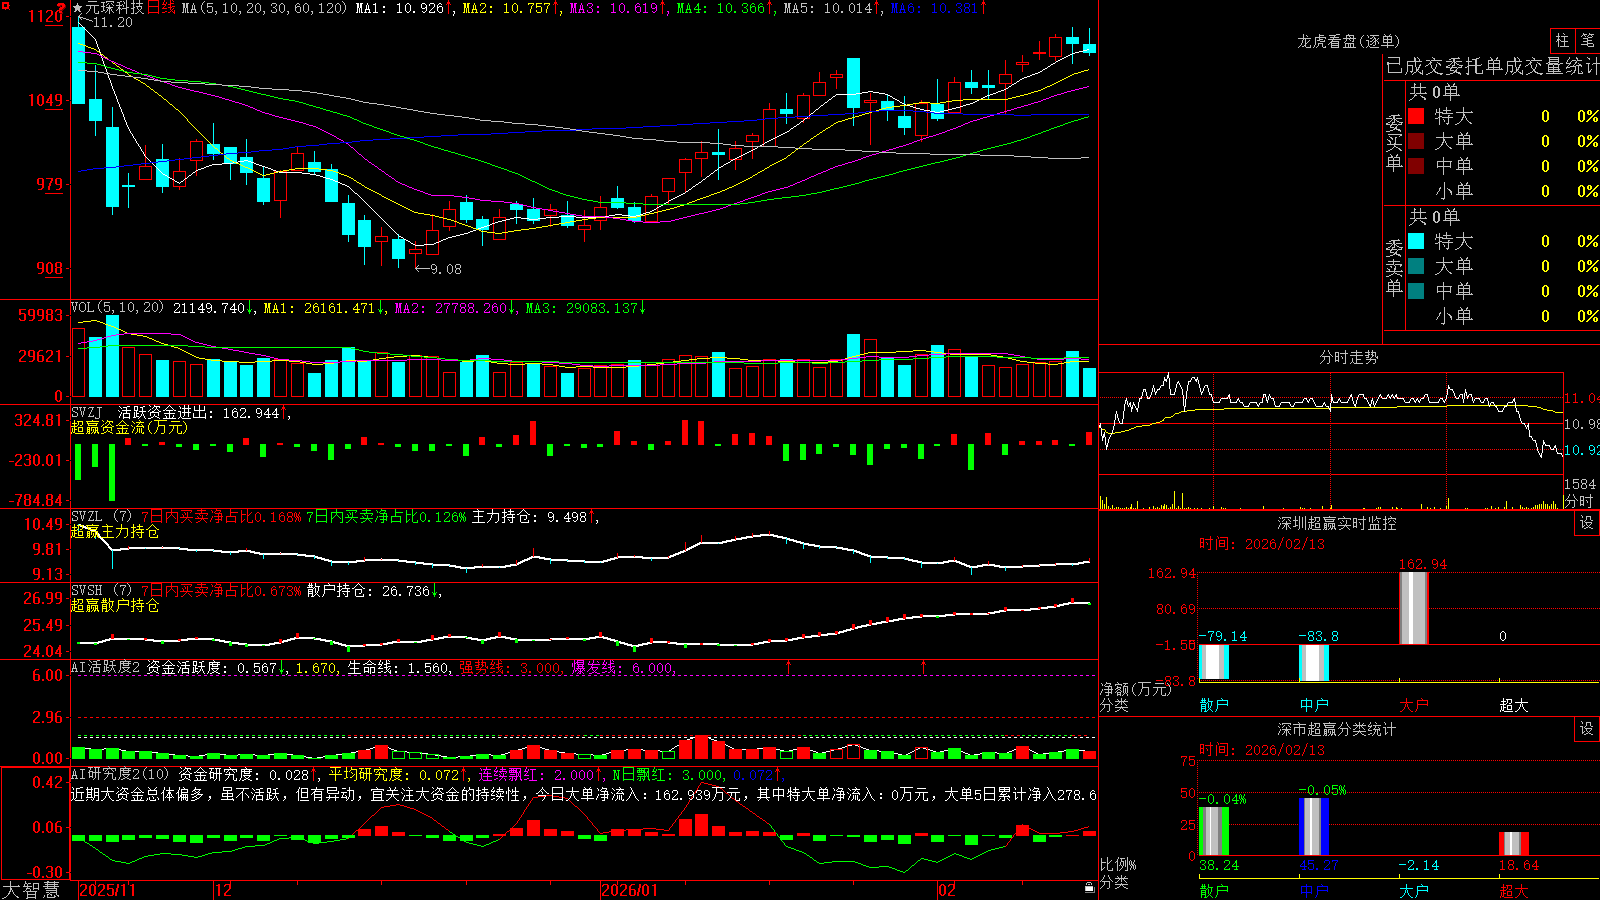Select the 2025/11 date marker on timeline
The image size is (1600, 900).
[107, 890]
